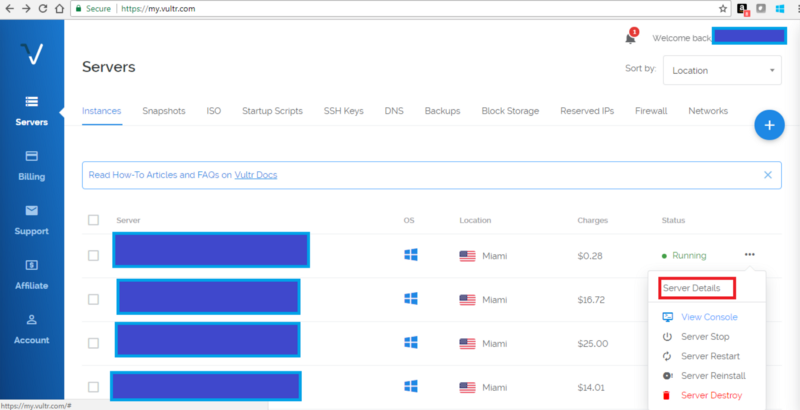800x410 pixels.
Task: Click the blue plus deploy button
Action: coord(769,125)
